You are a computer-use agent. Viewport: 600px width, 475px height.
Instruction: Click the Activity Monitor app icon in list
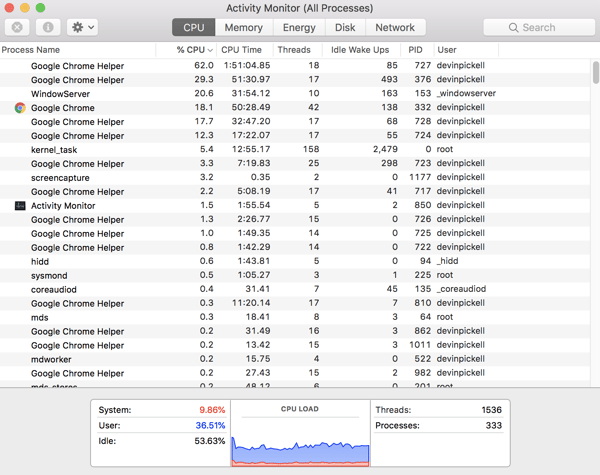[20, 206]
